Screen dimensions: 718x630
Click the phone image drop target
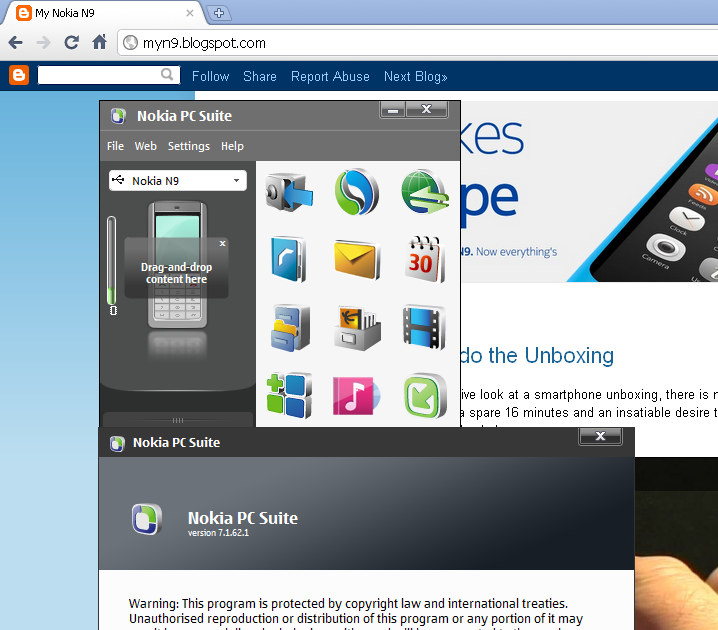[177, 265]
